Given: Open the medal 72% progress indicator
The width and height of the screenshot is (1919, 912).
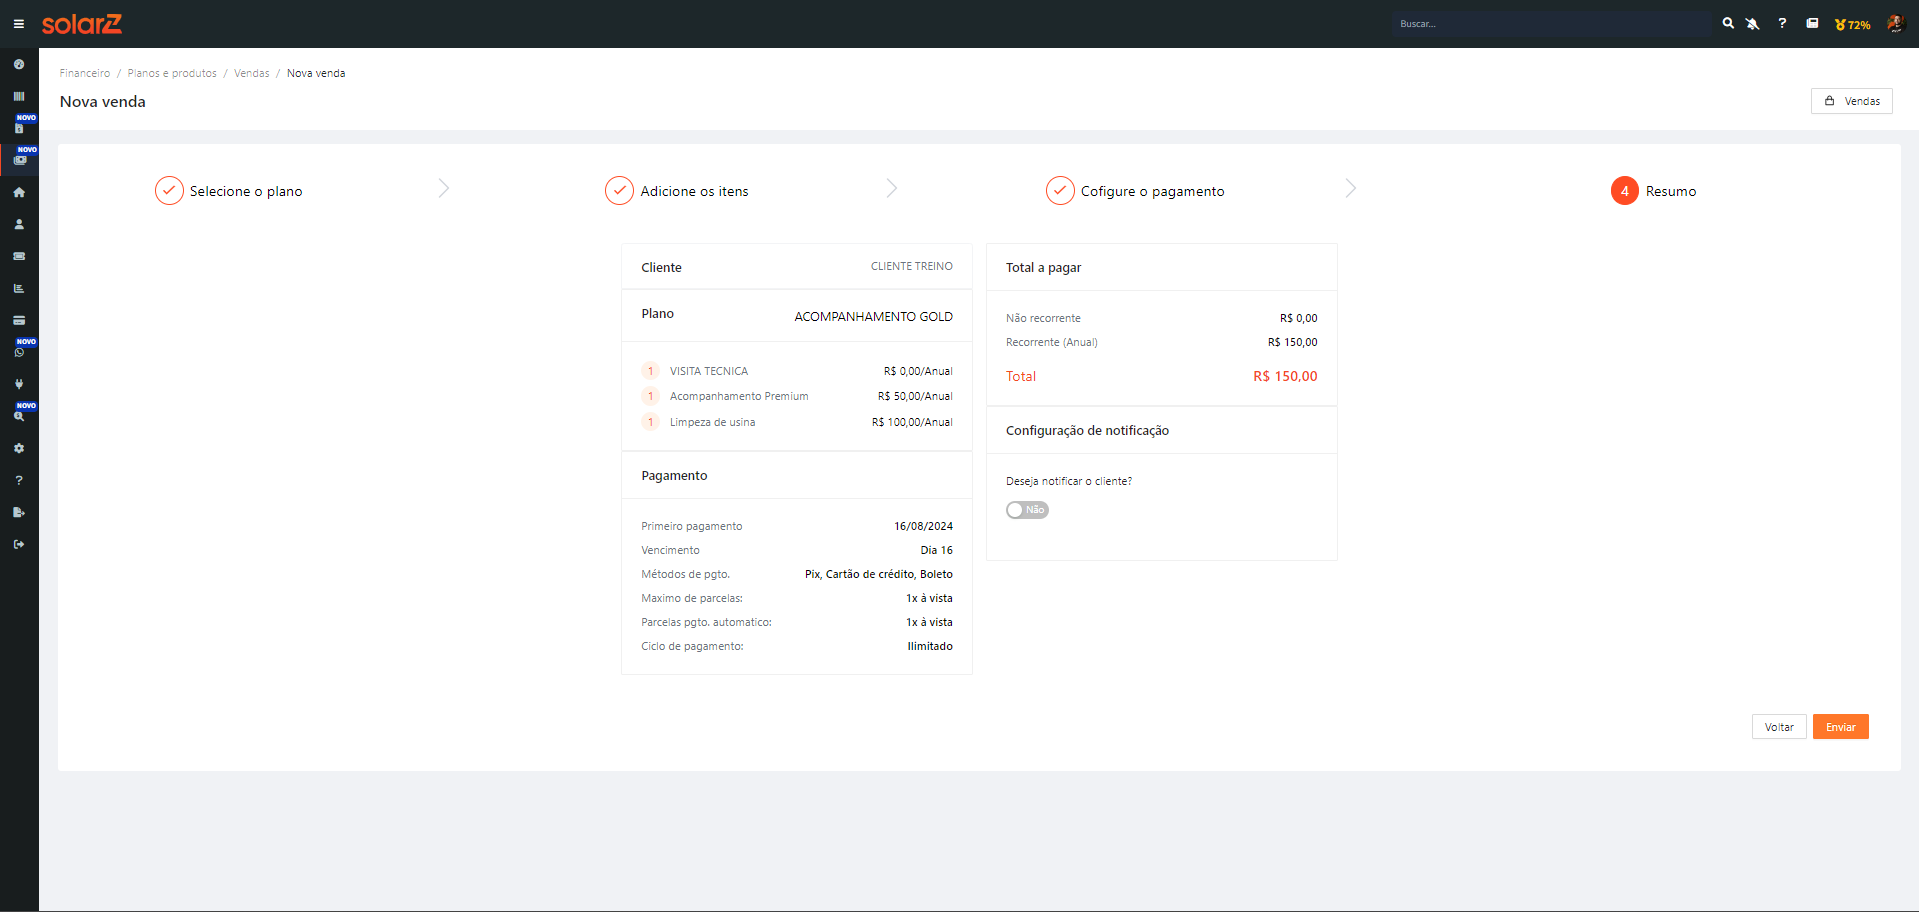Looking at the screenshot, I should (1852, 24).
